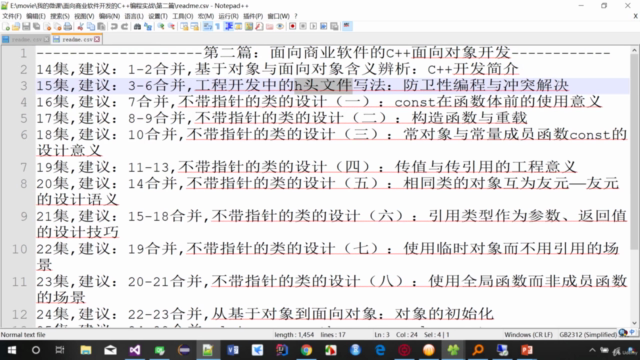Open File Explorer from the taskbar
640x360 pixels.
pyautogui.click(x=86, y=350)
